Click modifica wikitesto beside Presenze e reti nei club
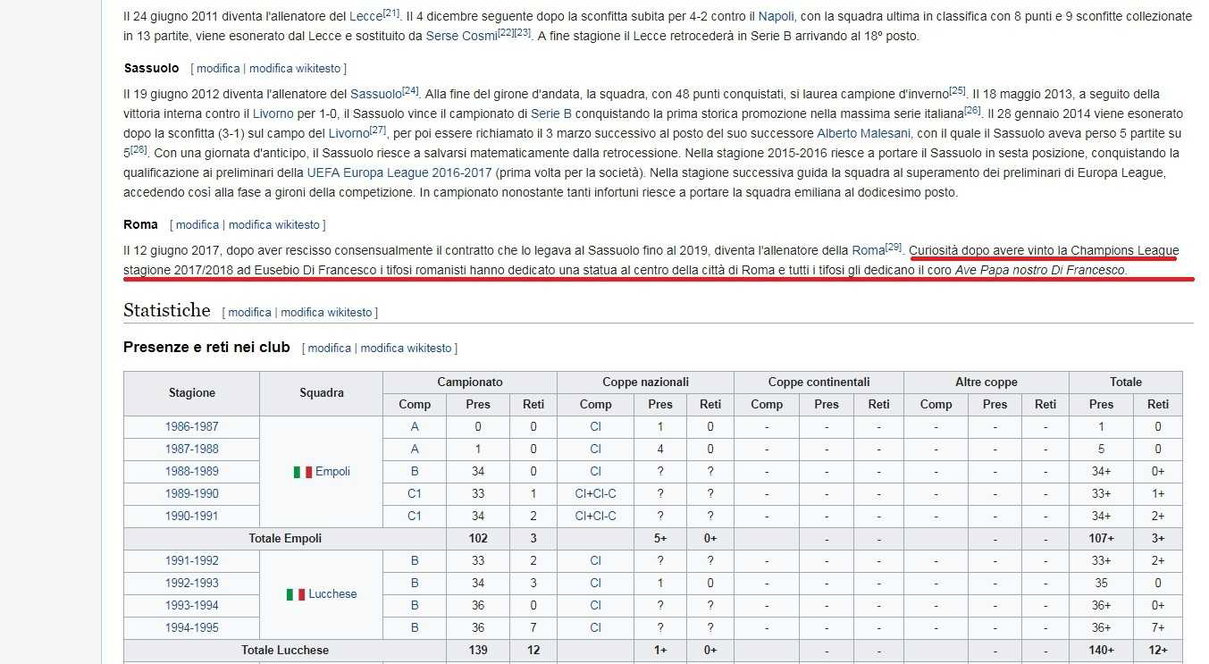1209x664 pixels. 406,348
